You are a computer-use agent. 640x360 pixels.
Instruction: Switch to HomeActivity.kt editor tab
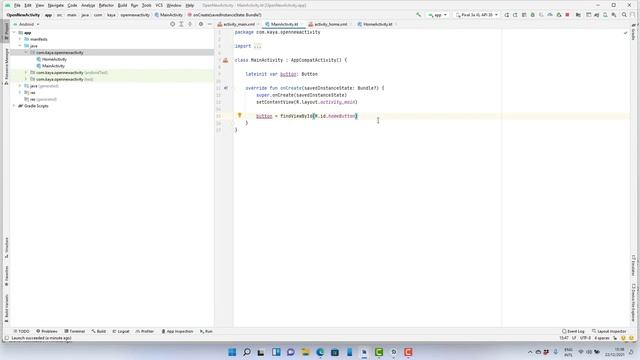pyautogui.click(x=377, y=24)
